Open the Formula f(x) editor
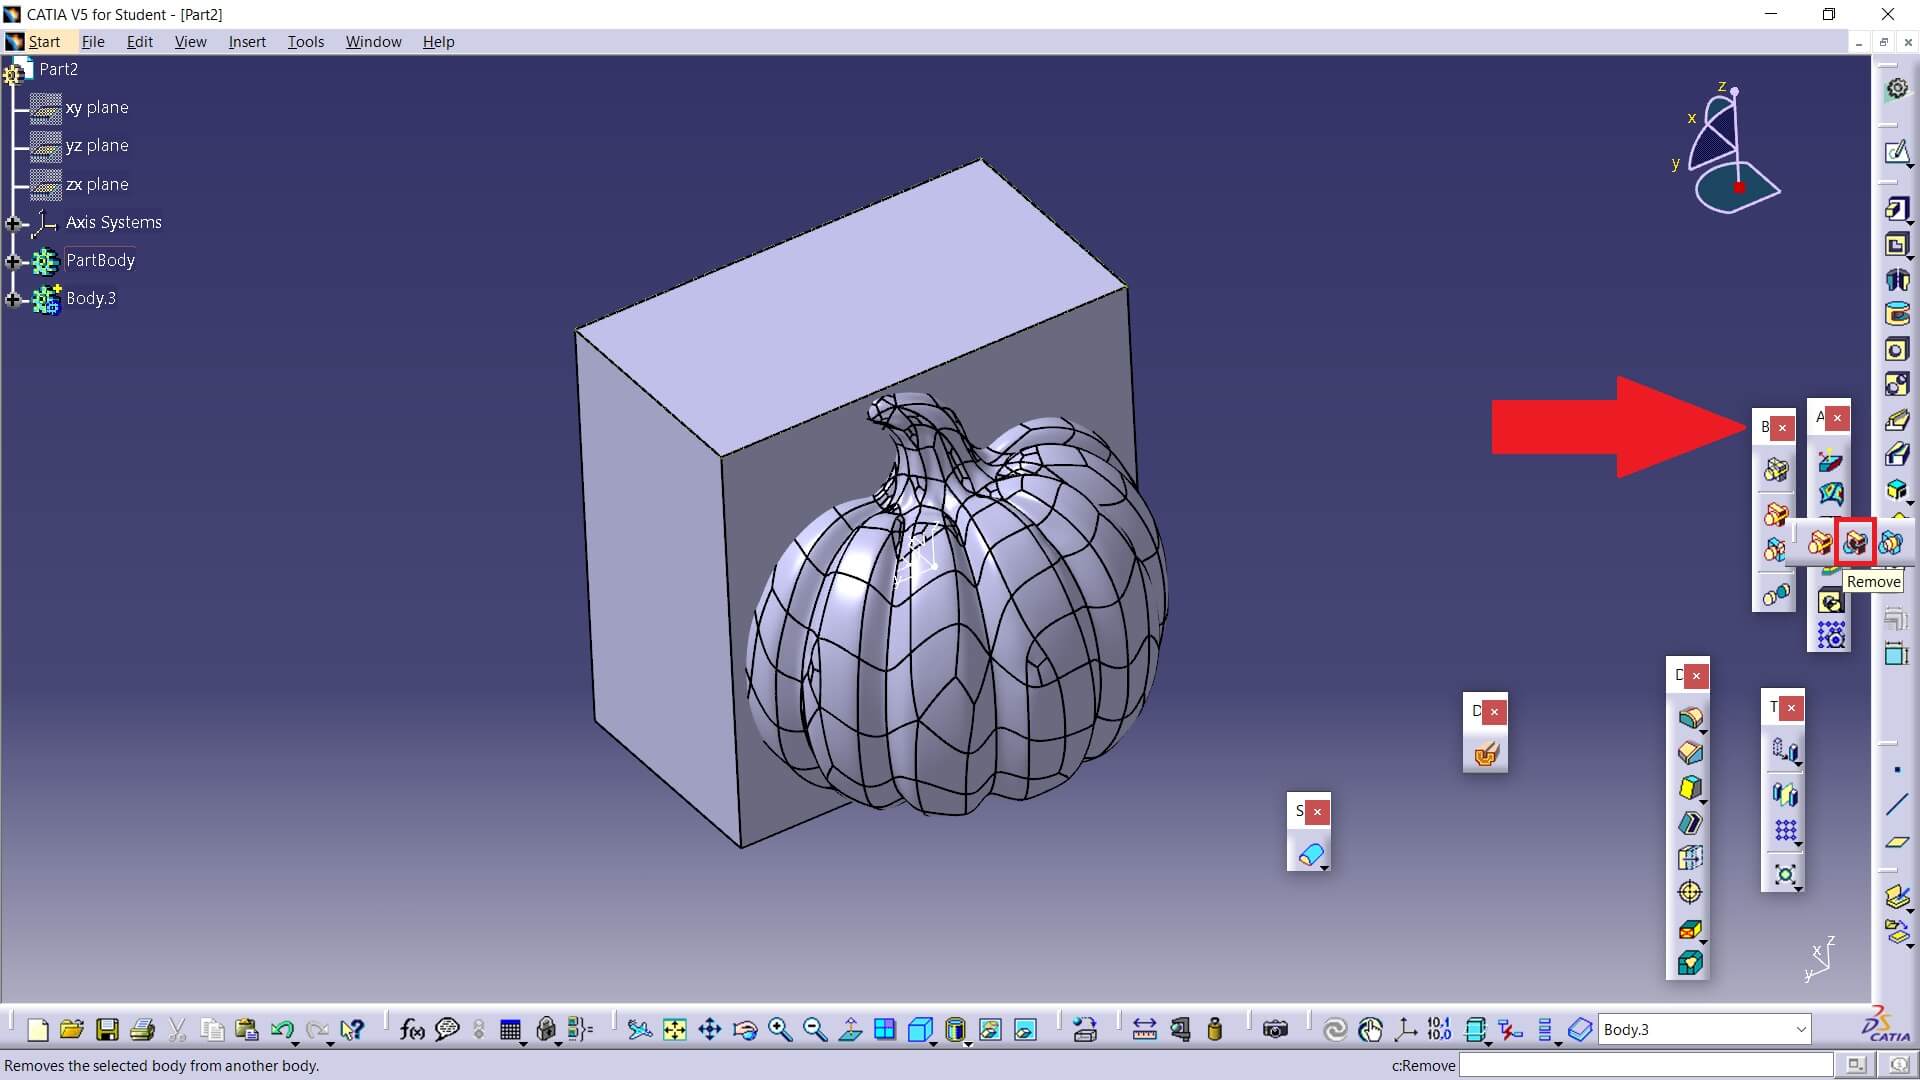1920x1080 pixels. click(x=412, y=1029)
